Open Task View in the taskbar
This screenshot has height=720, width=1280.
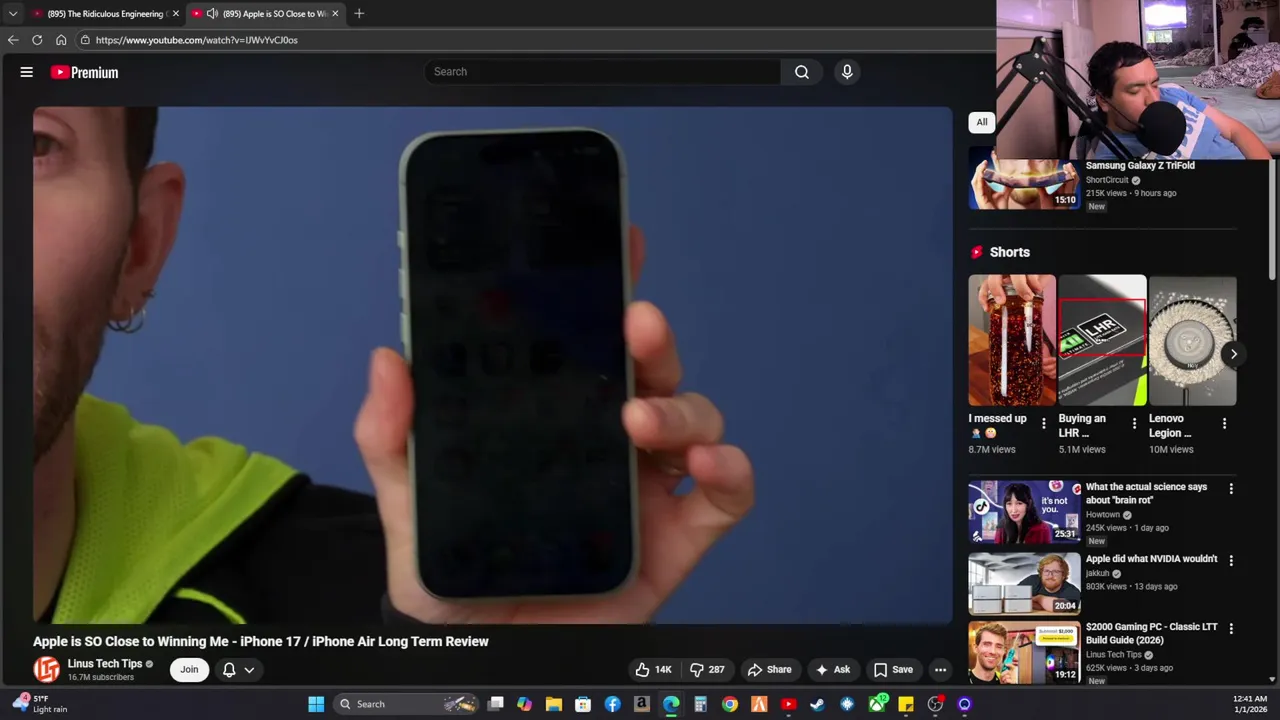[x=495, y=704]
